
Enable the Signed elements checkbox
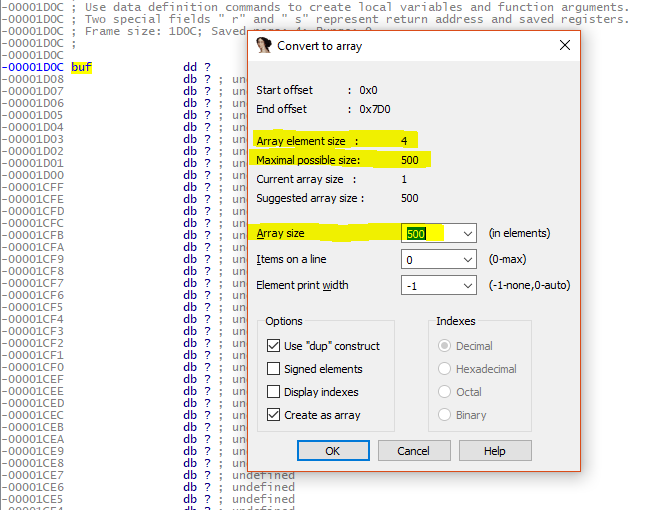(x=274, y=369)
